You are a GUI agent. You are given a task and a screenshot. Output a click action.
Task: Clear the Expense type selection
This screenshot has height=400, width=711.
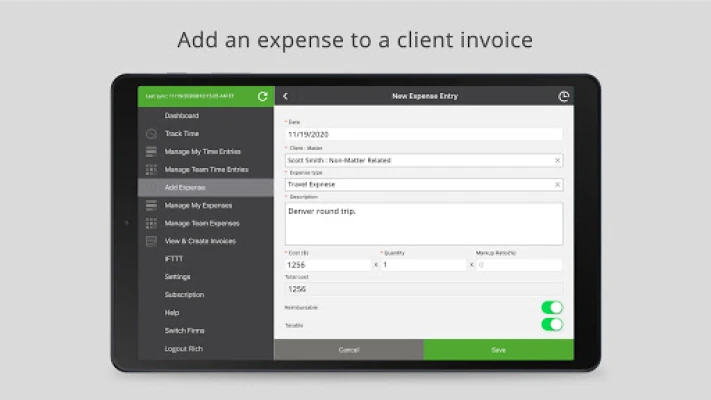coord(557,184)
